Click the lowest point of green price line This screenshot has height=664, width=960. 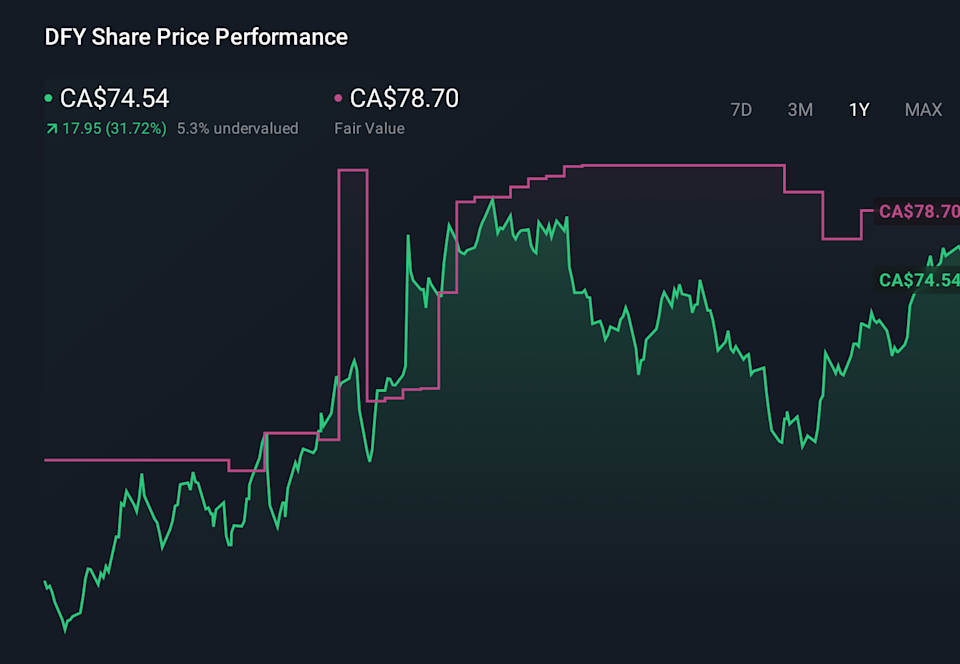click(x=65, y=630)
